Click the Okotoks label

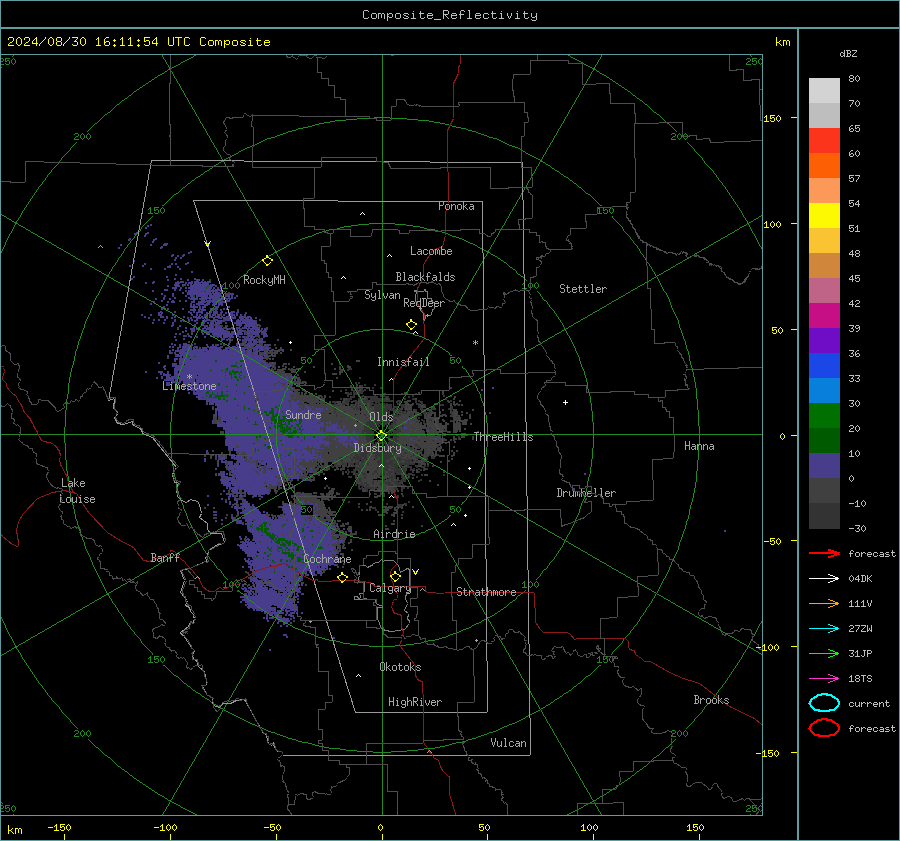coord(400,667)
